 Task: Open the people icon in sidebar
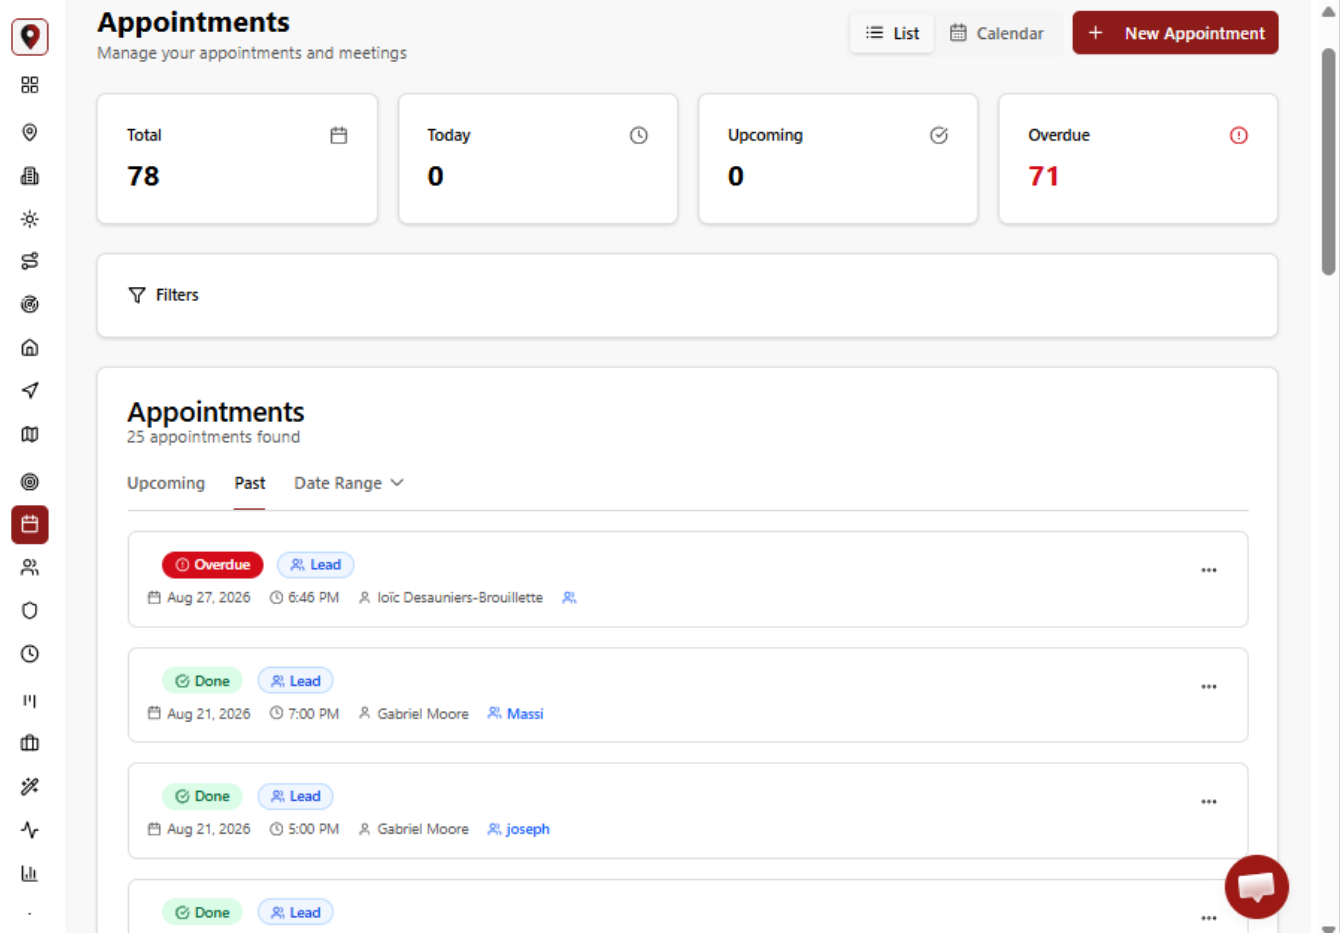[30, 568]
